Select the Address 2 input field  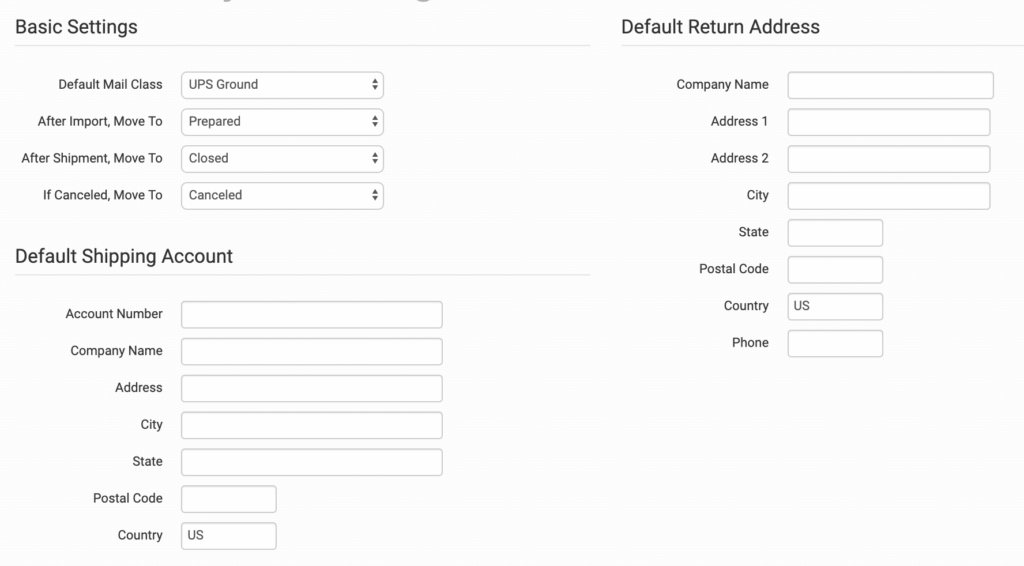(888, 159)
